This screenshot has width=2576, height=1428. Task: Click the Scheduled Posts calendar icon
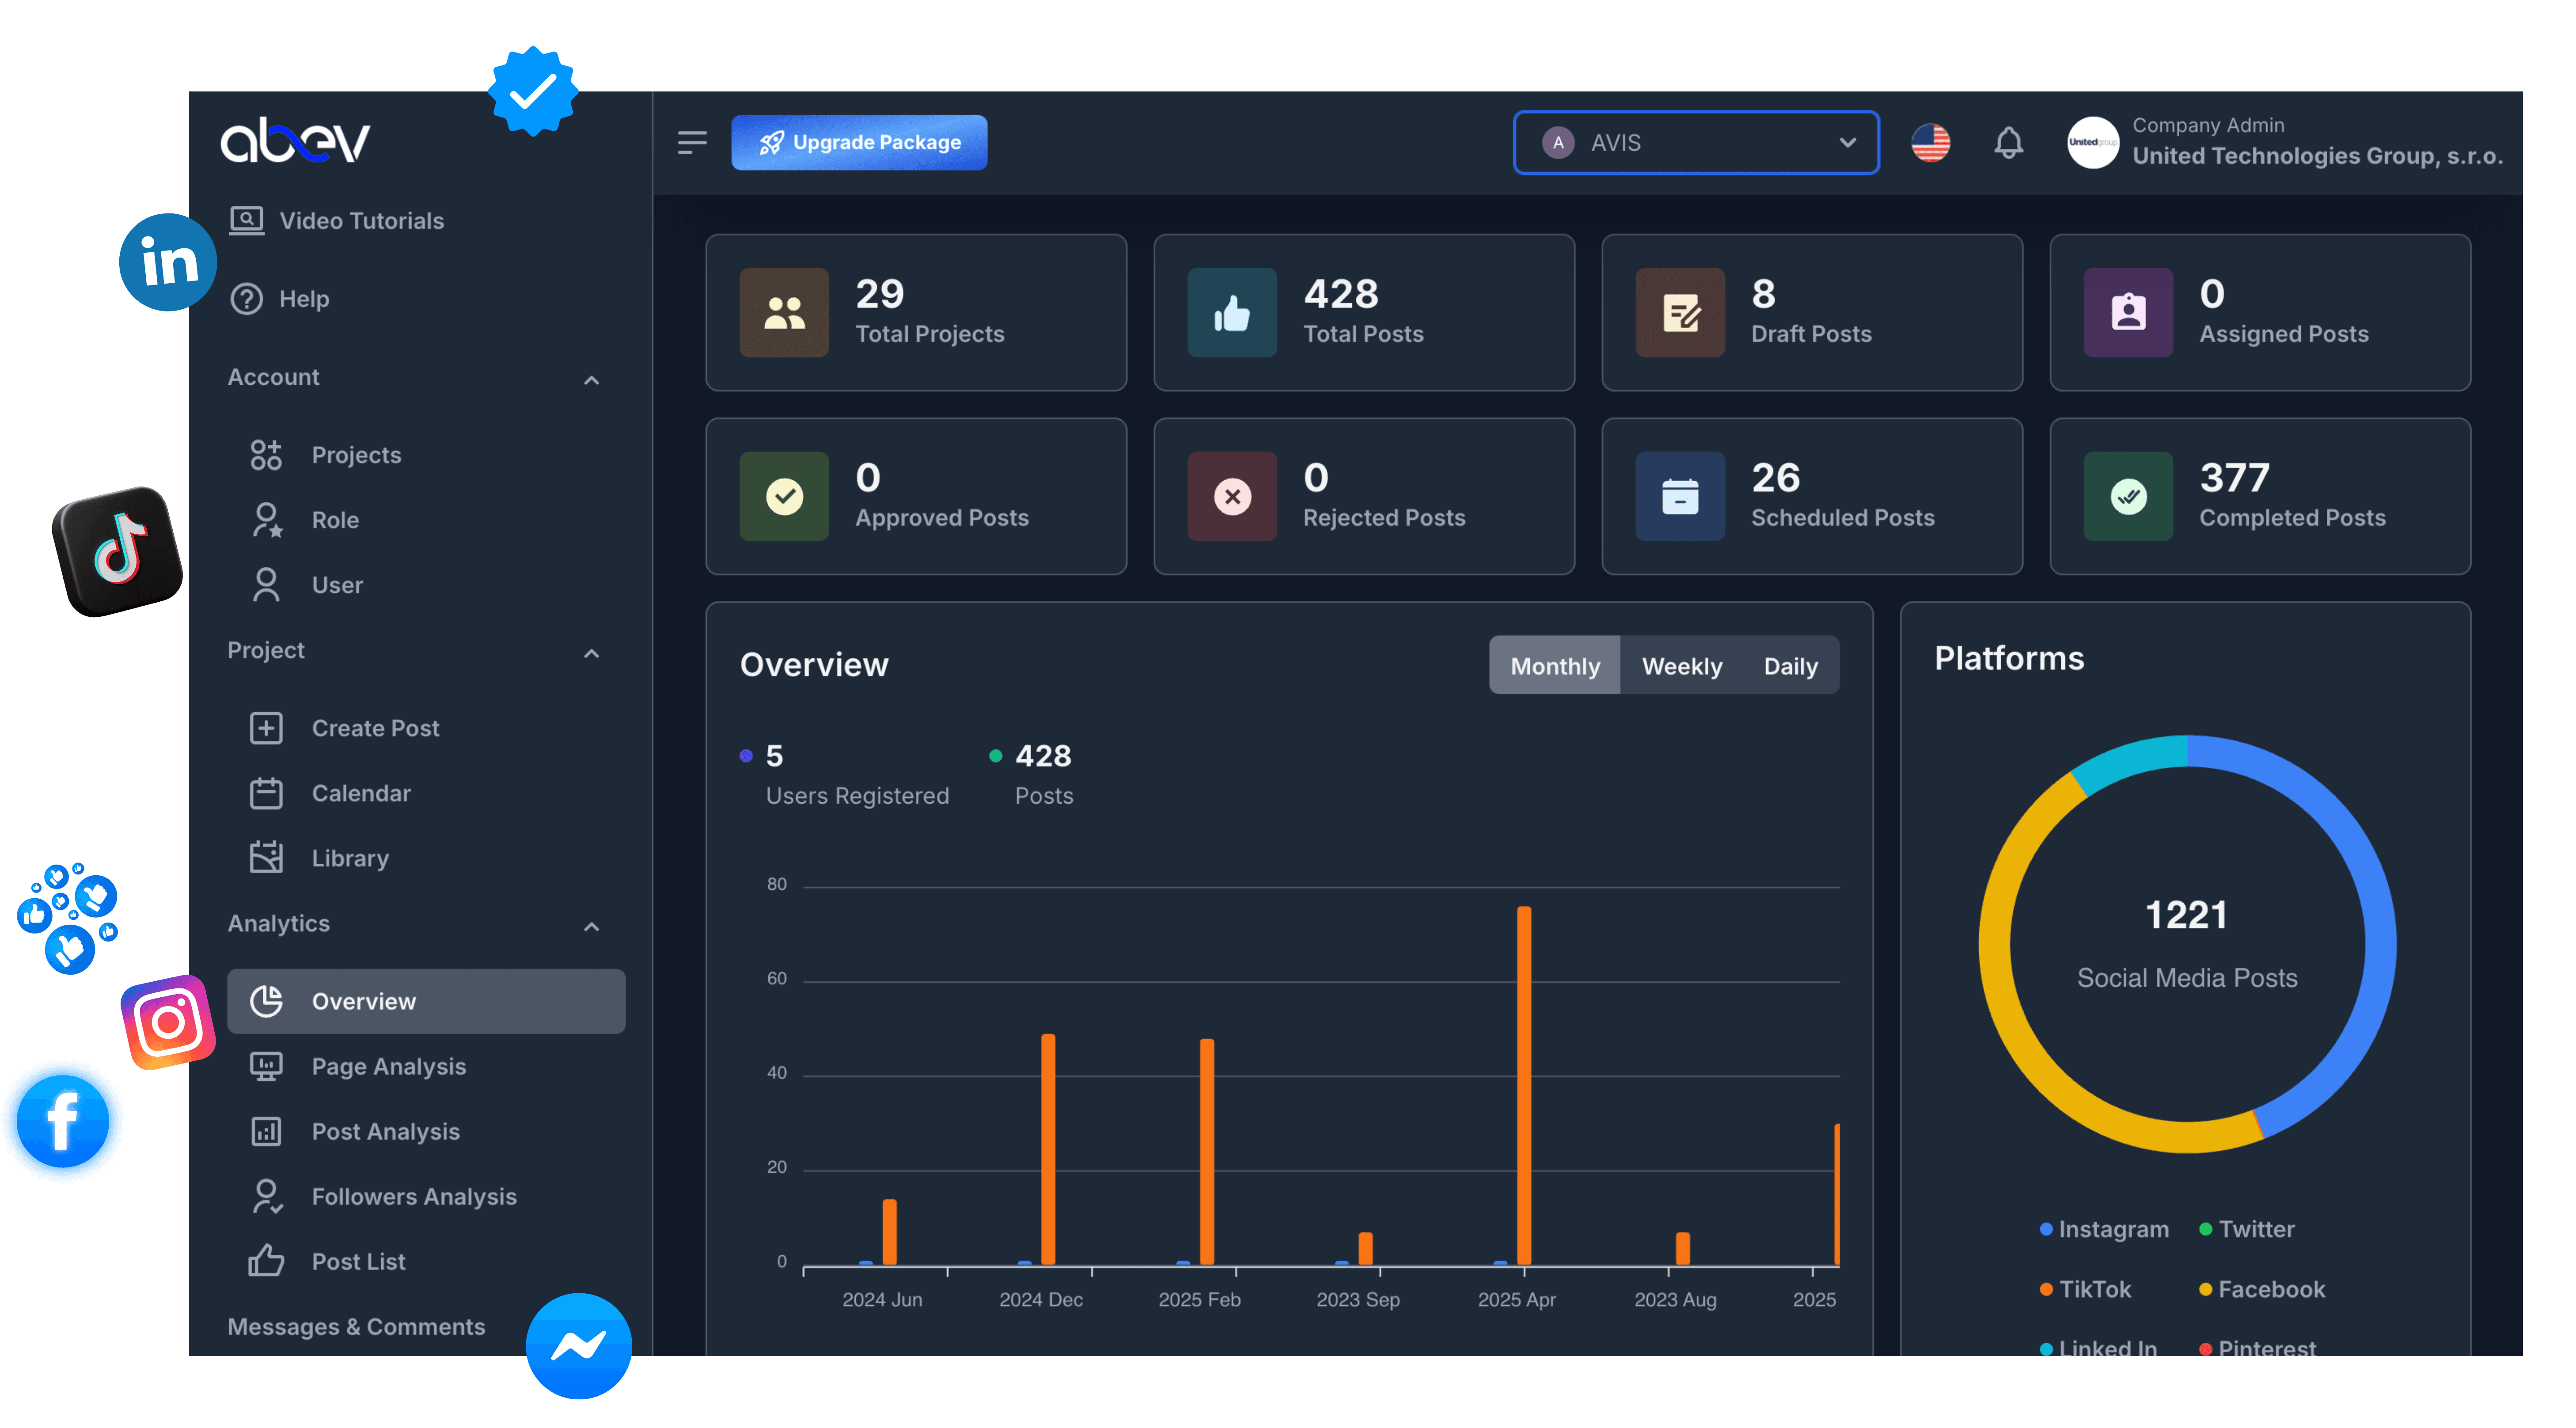click(x=1680, y=497)
